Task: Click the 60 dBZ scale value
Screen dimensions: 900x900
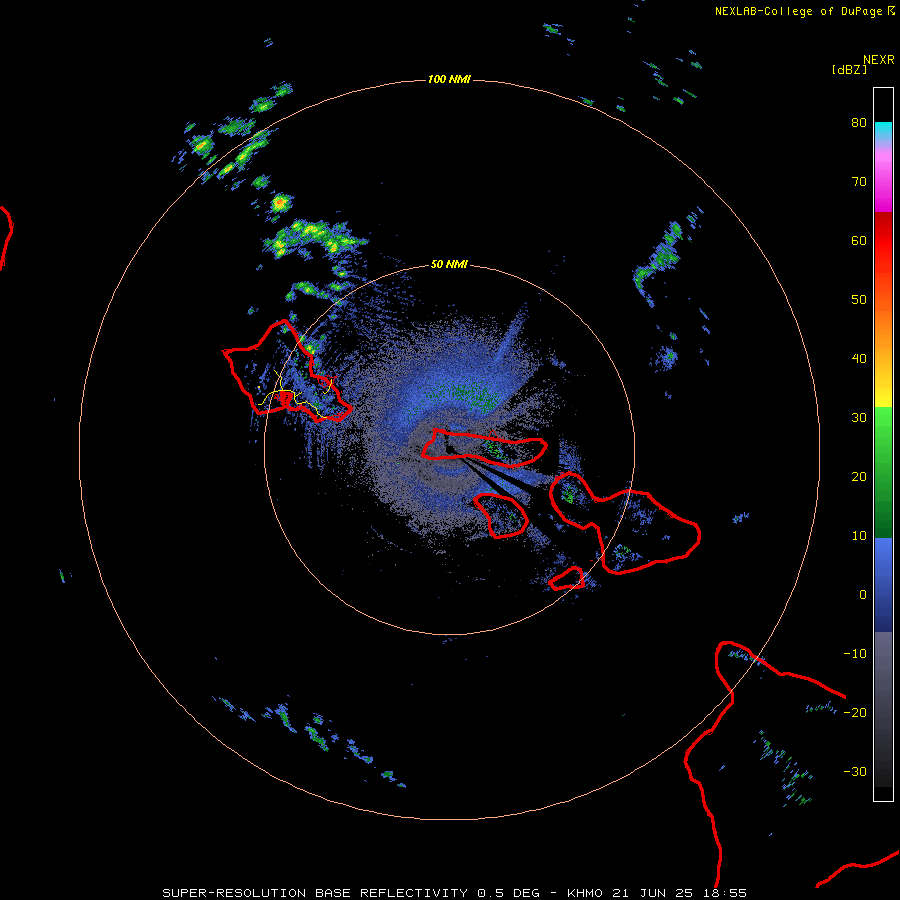Action: pos(859,240)
